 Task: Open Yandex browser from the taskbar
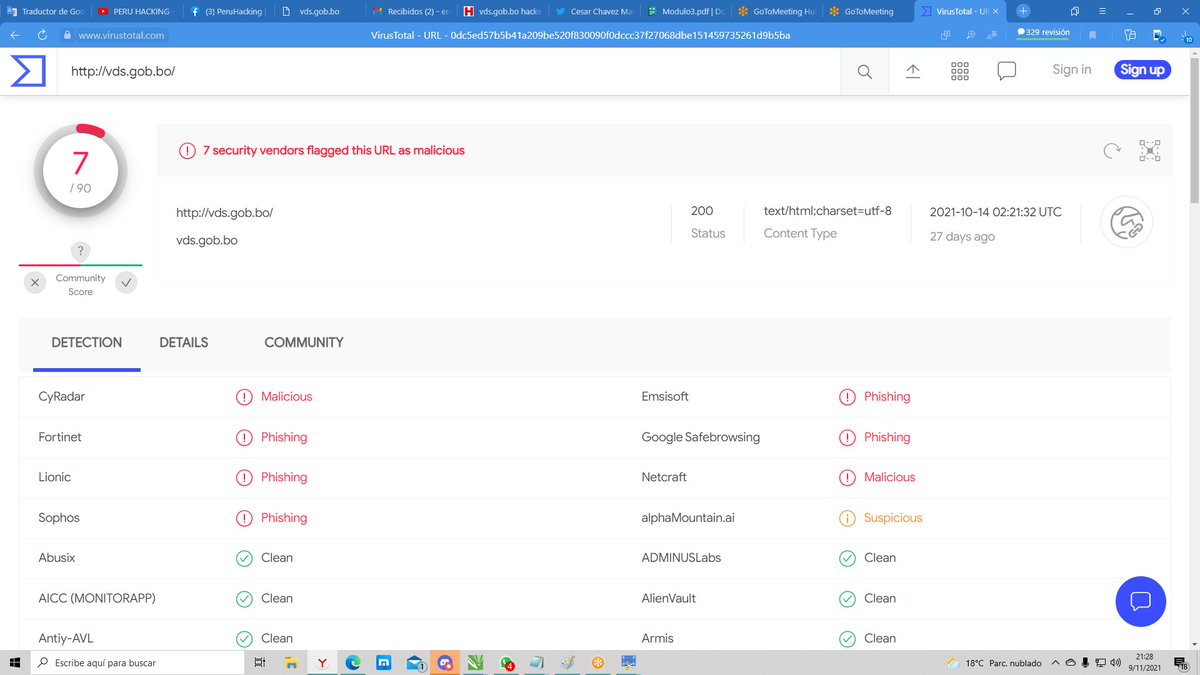tap(322, 663)
